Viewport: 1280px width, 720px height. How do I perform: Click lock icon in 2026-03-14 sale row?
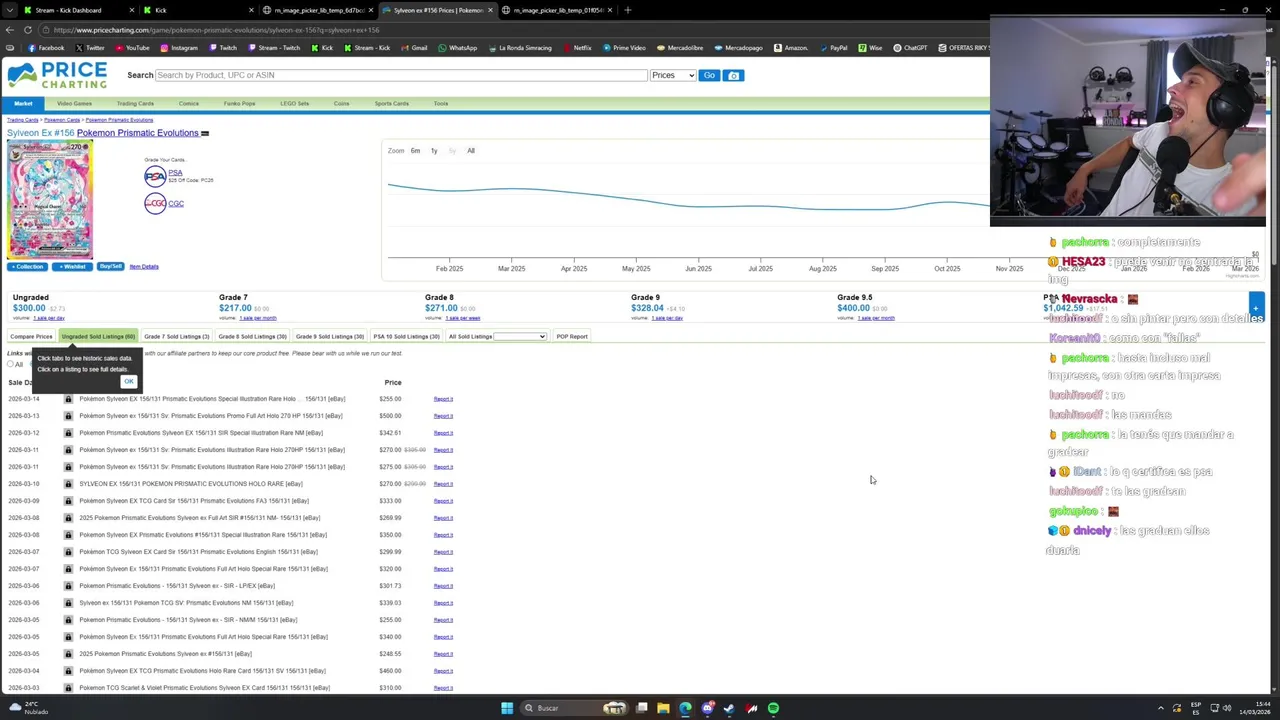[x=68, y=399]
